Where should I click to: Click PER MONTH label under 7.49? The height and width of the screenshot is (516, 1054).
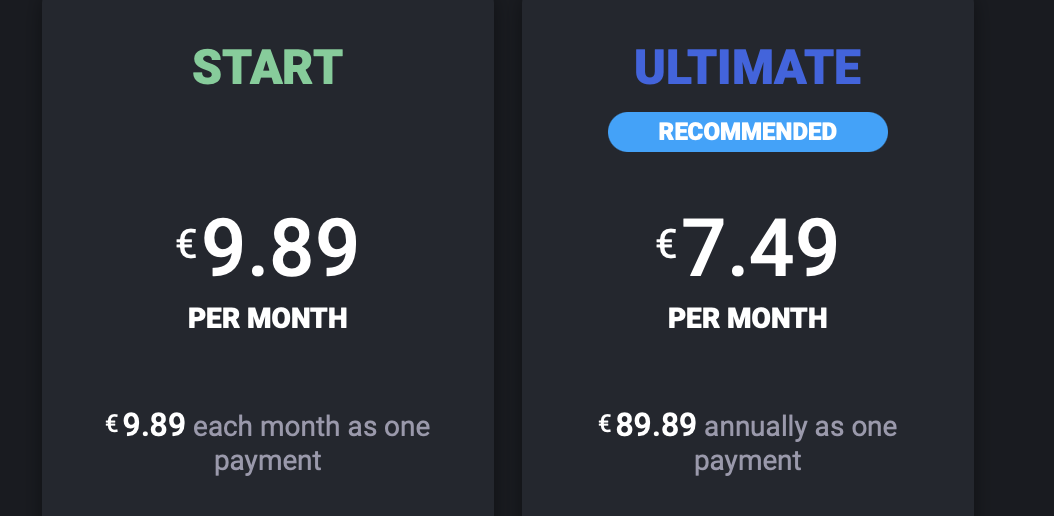747,318
